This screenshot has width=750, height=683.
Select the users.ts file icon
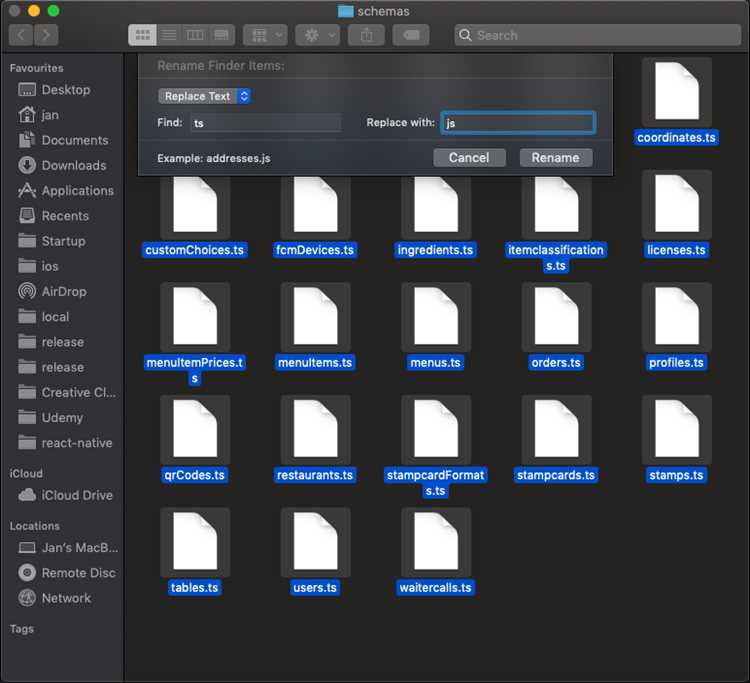click(316, 542)
